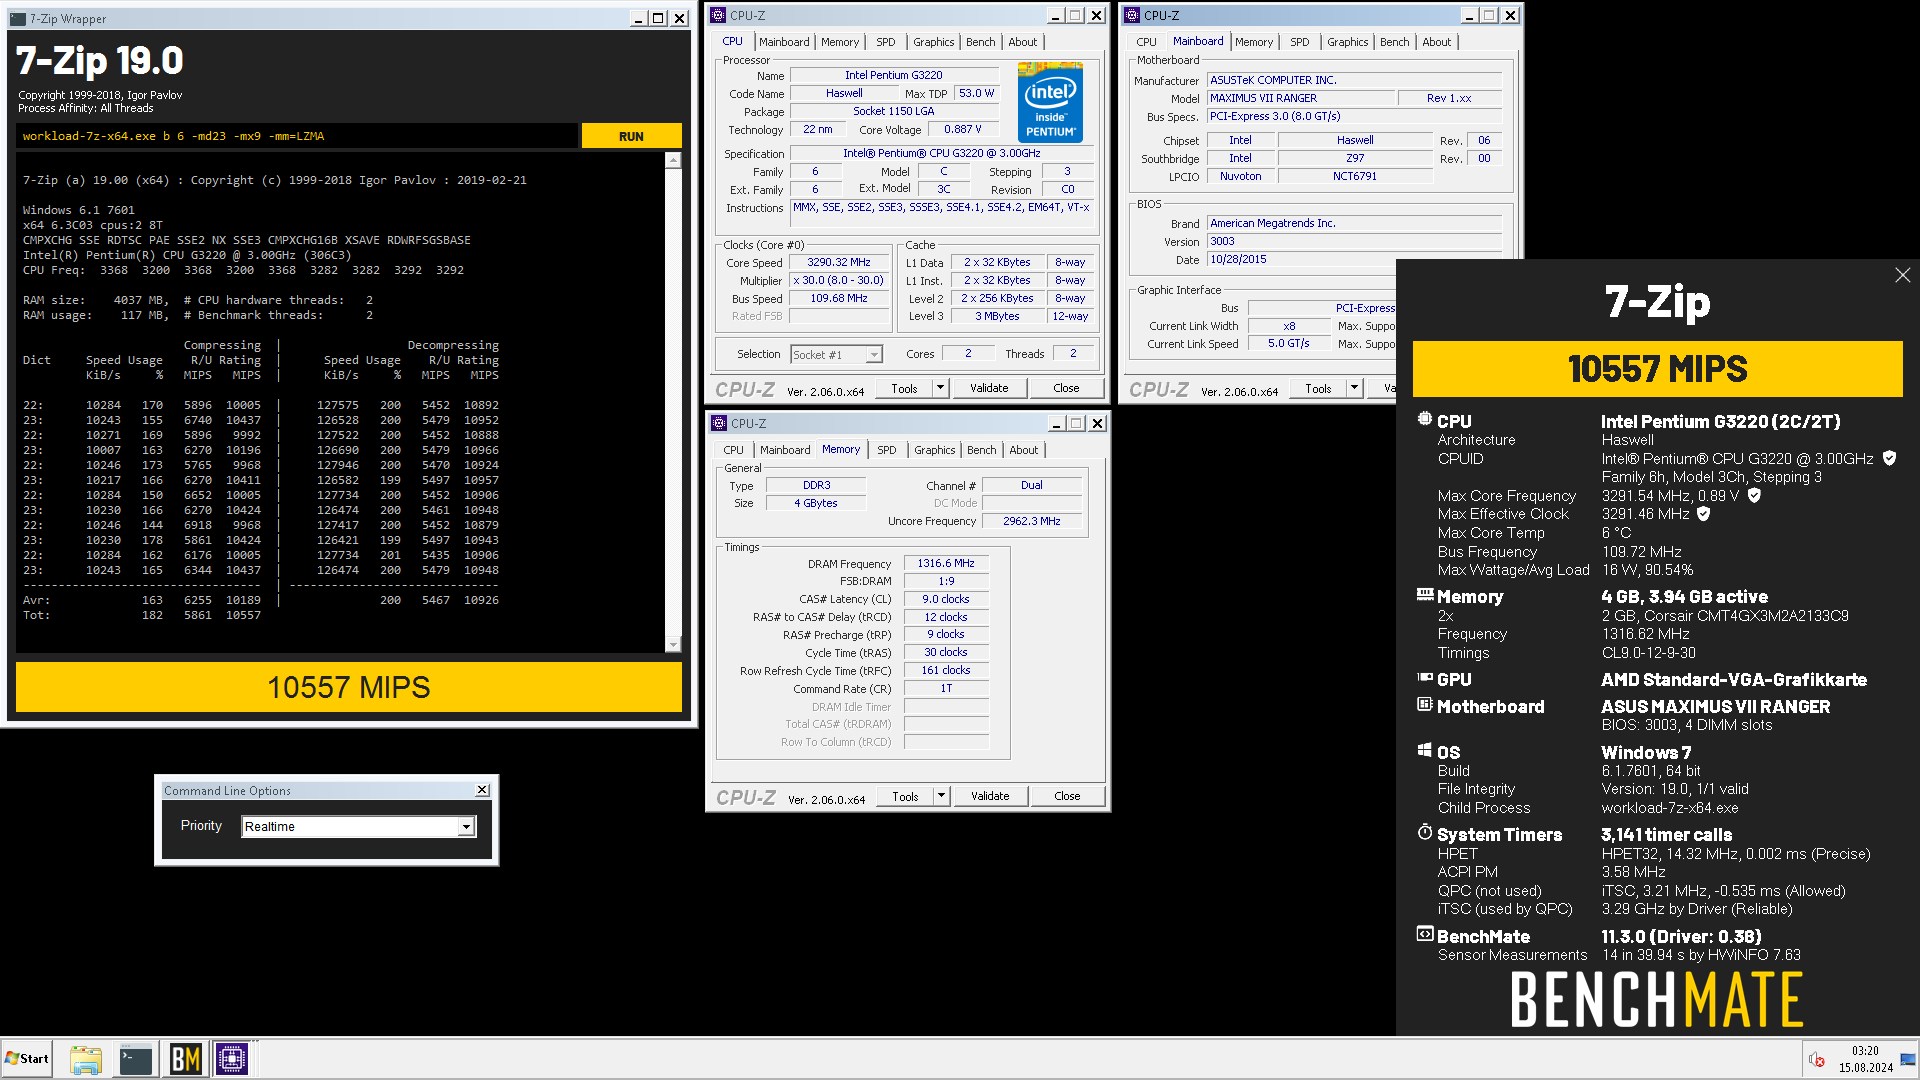Click Validate in the Memory CPU-Z window

point(990,796)
